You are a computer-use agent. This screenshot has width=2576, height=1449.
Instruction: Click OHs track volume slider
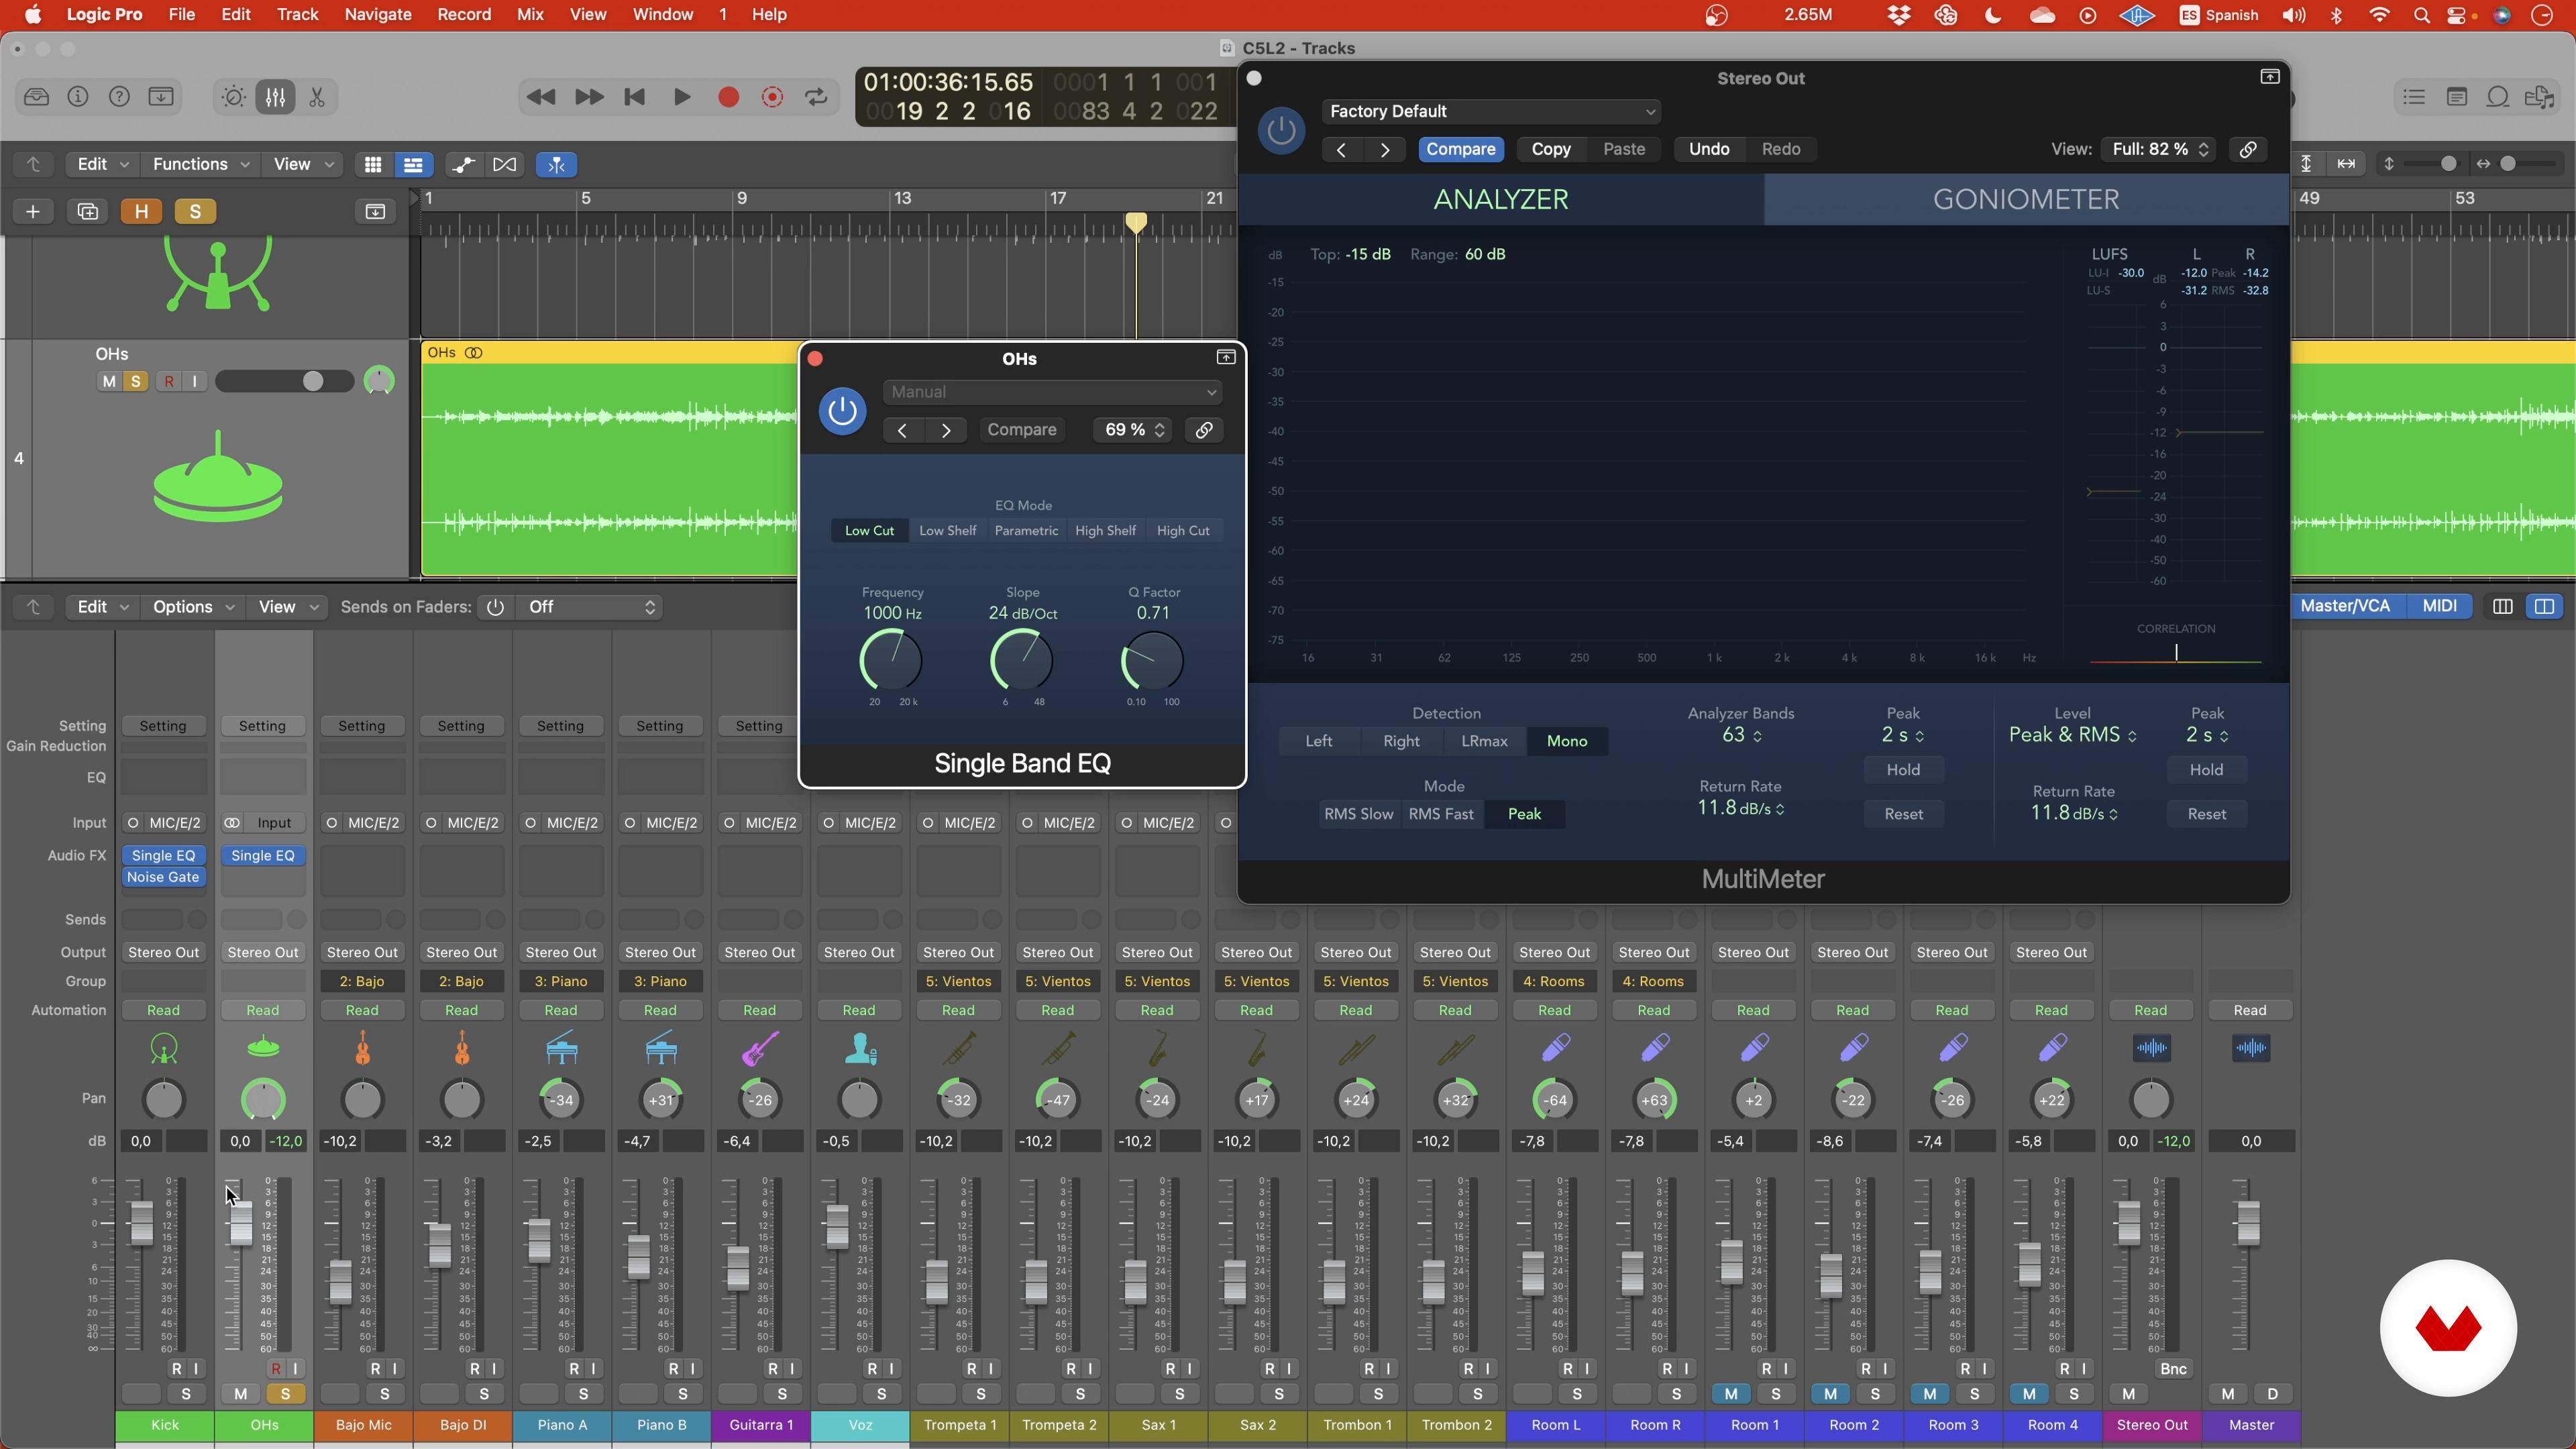(284, 381)
